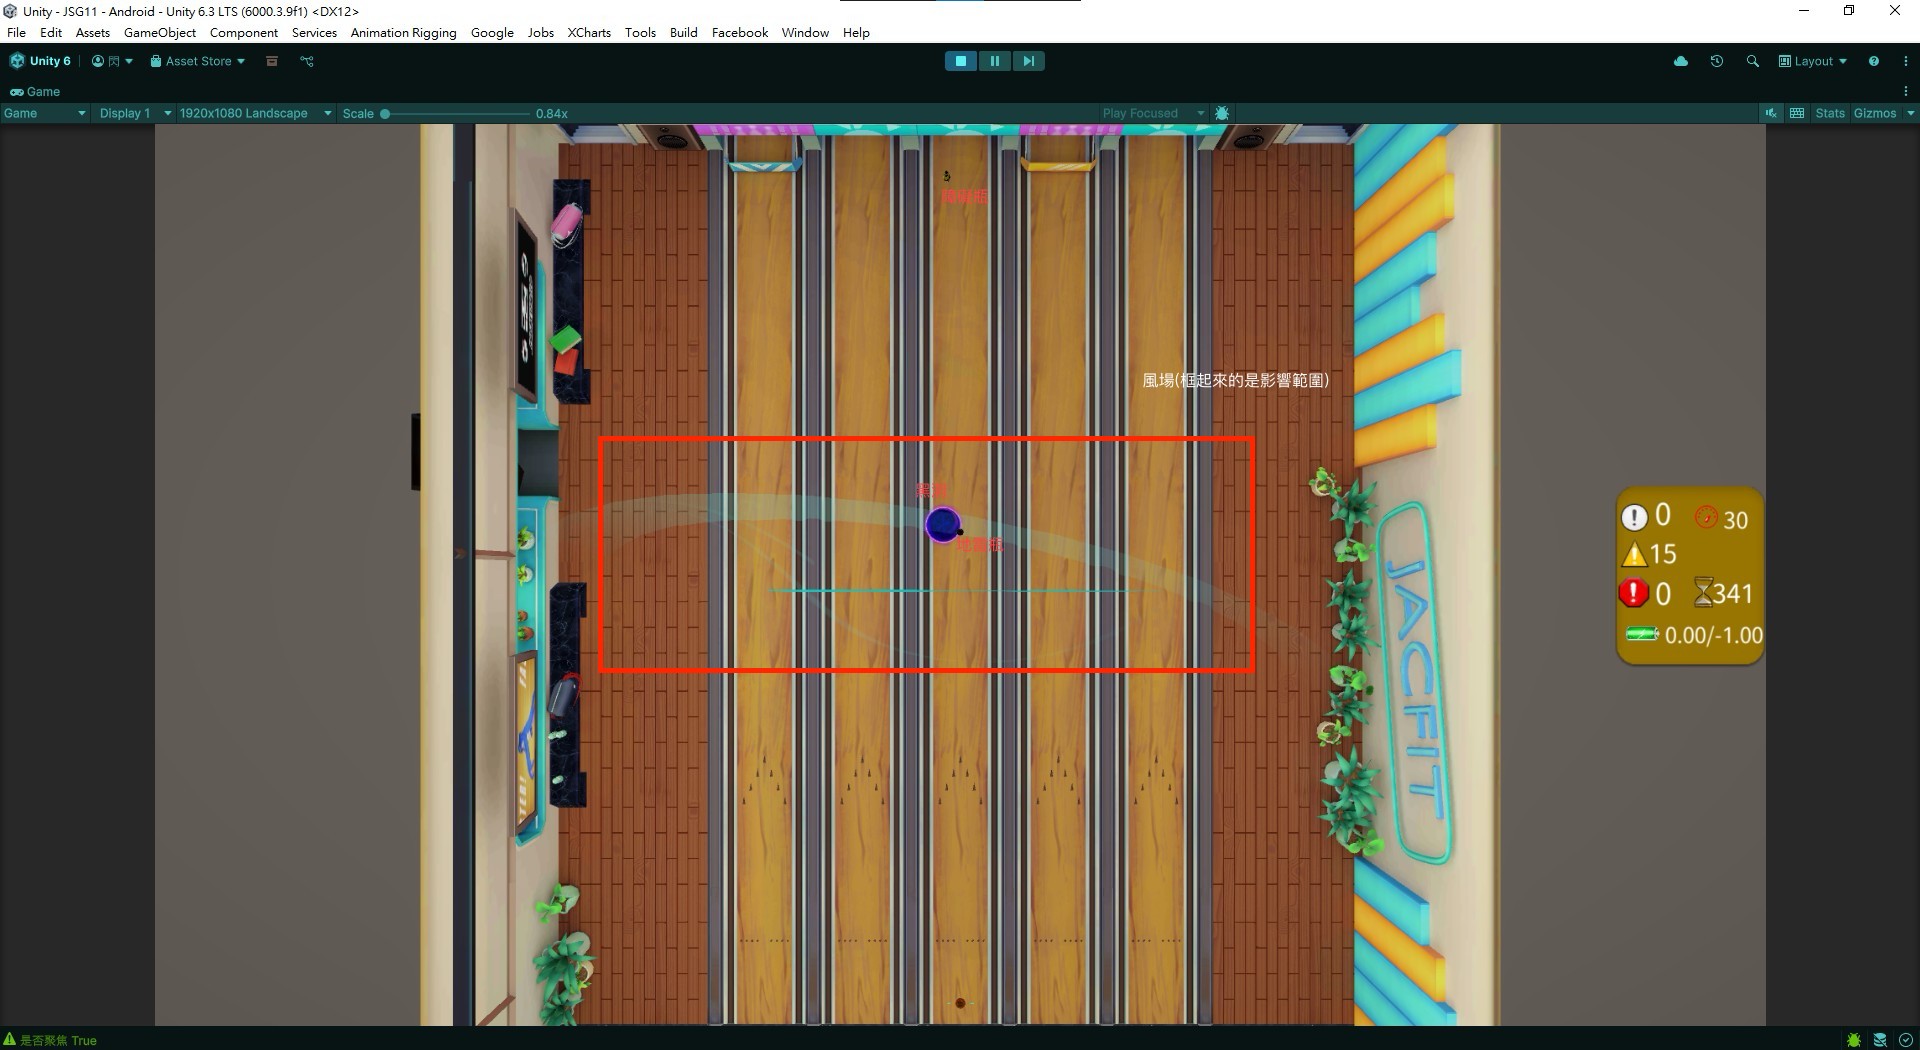Click the white wind field annotation text
The height and width of the screenshot is (1050, 1920).
click(1236, 380)
